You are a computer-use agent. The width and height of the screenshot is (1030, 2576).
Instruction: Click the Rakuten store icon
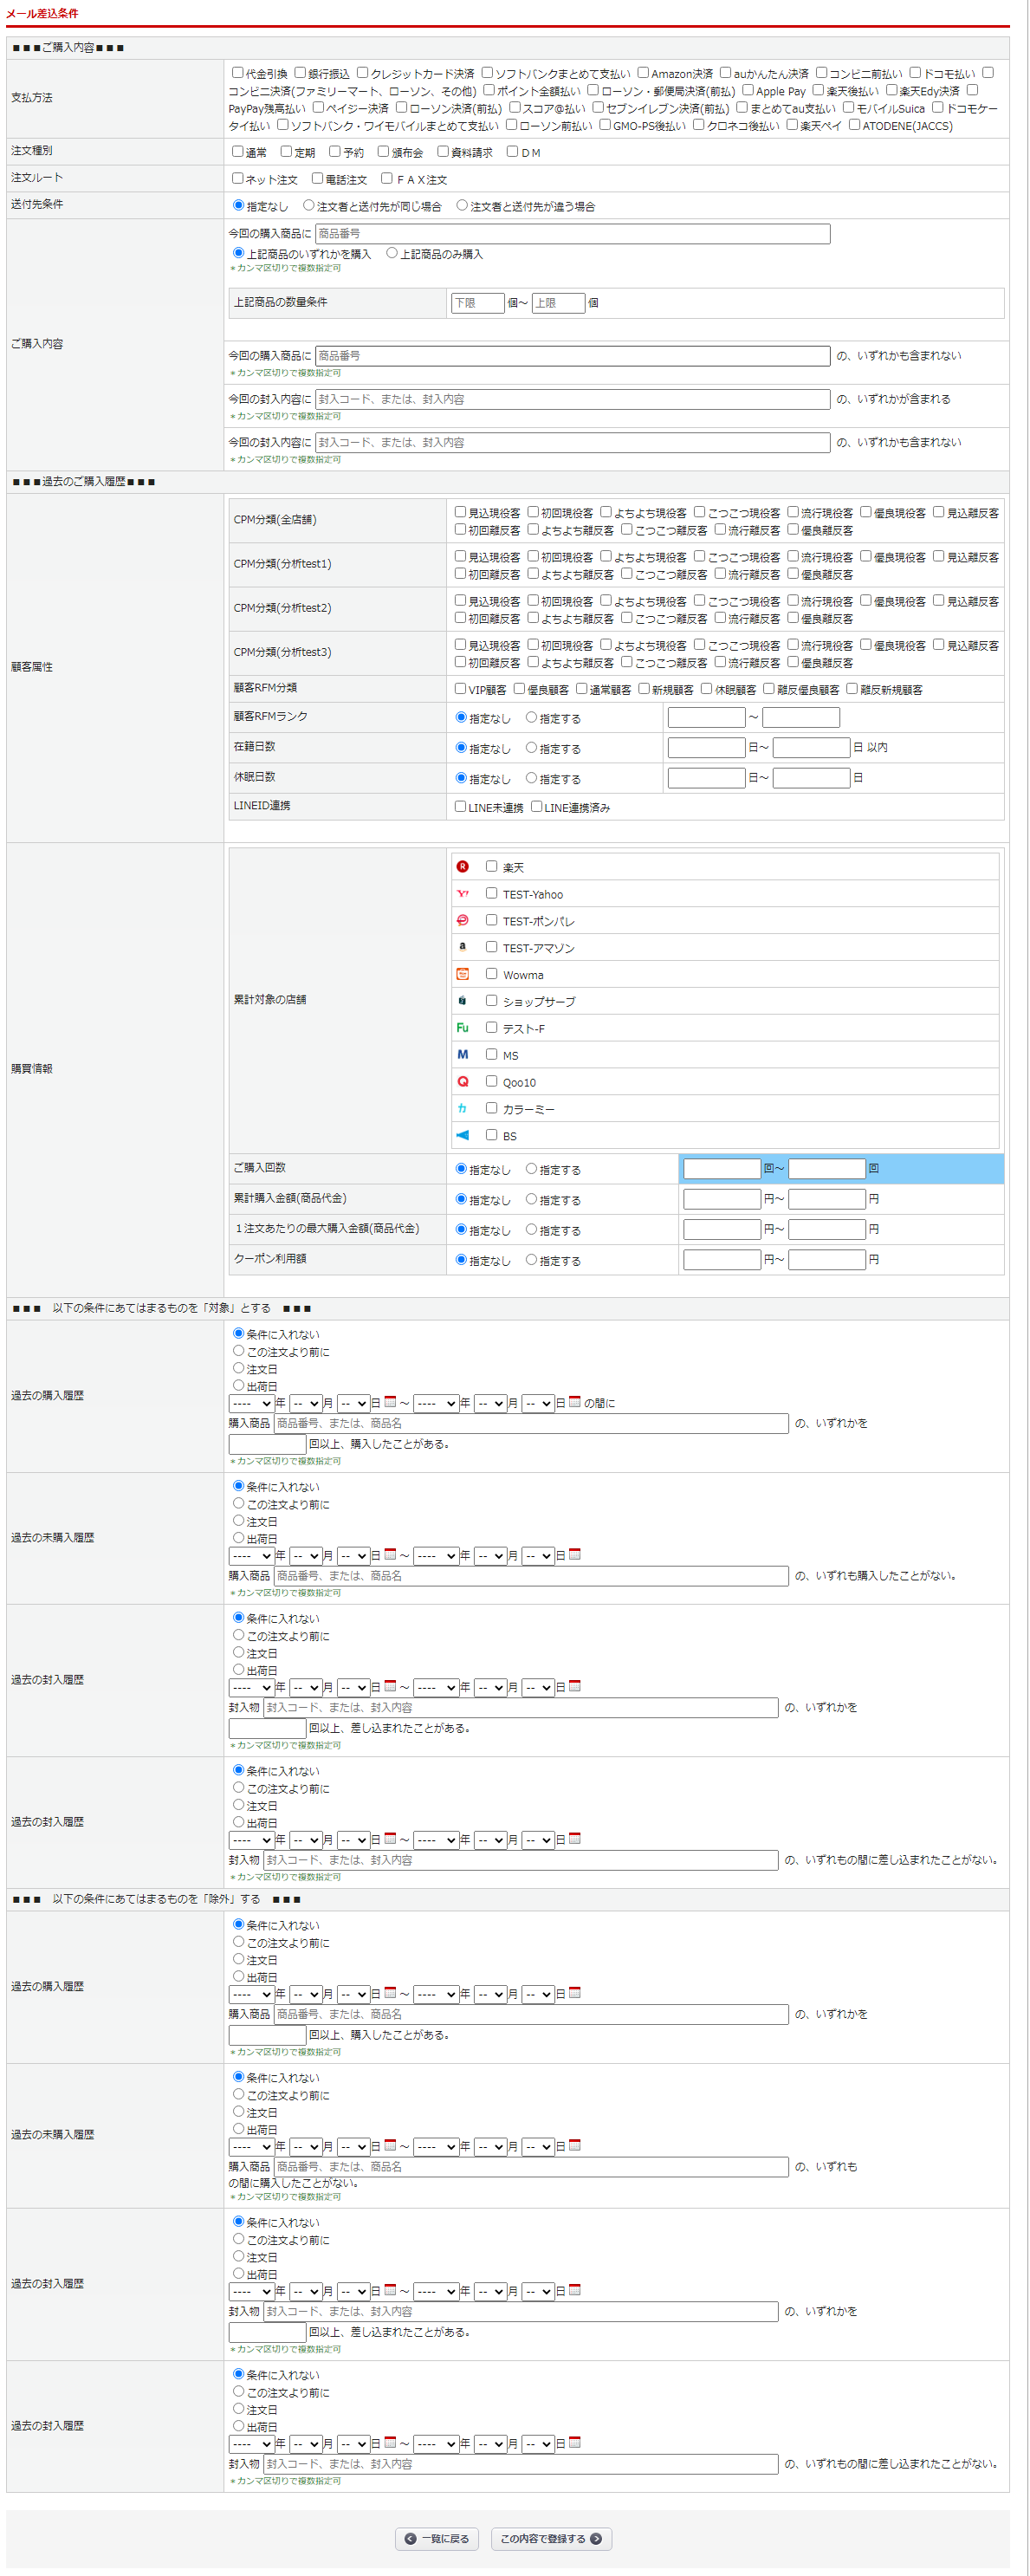tap(462, 867)
